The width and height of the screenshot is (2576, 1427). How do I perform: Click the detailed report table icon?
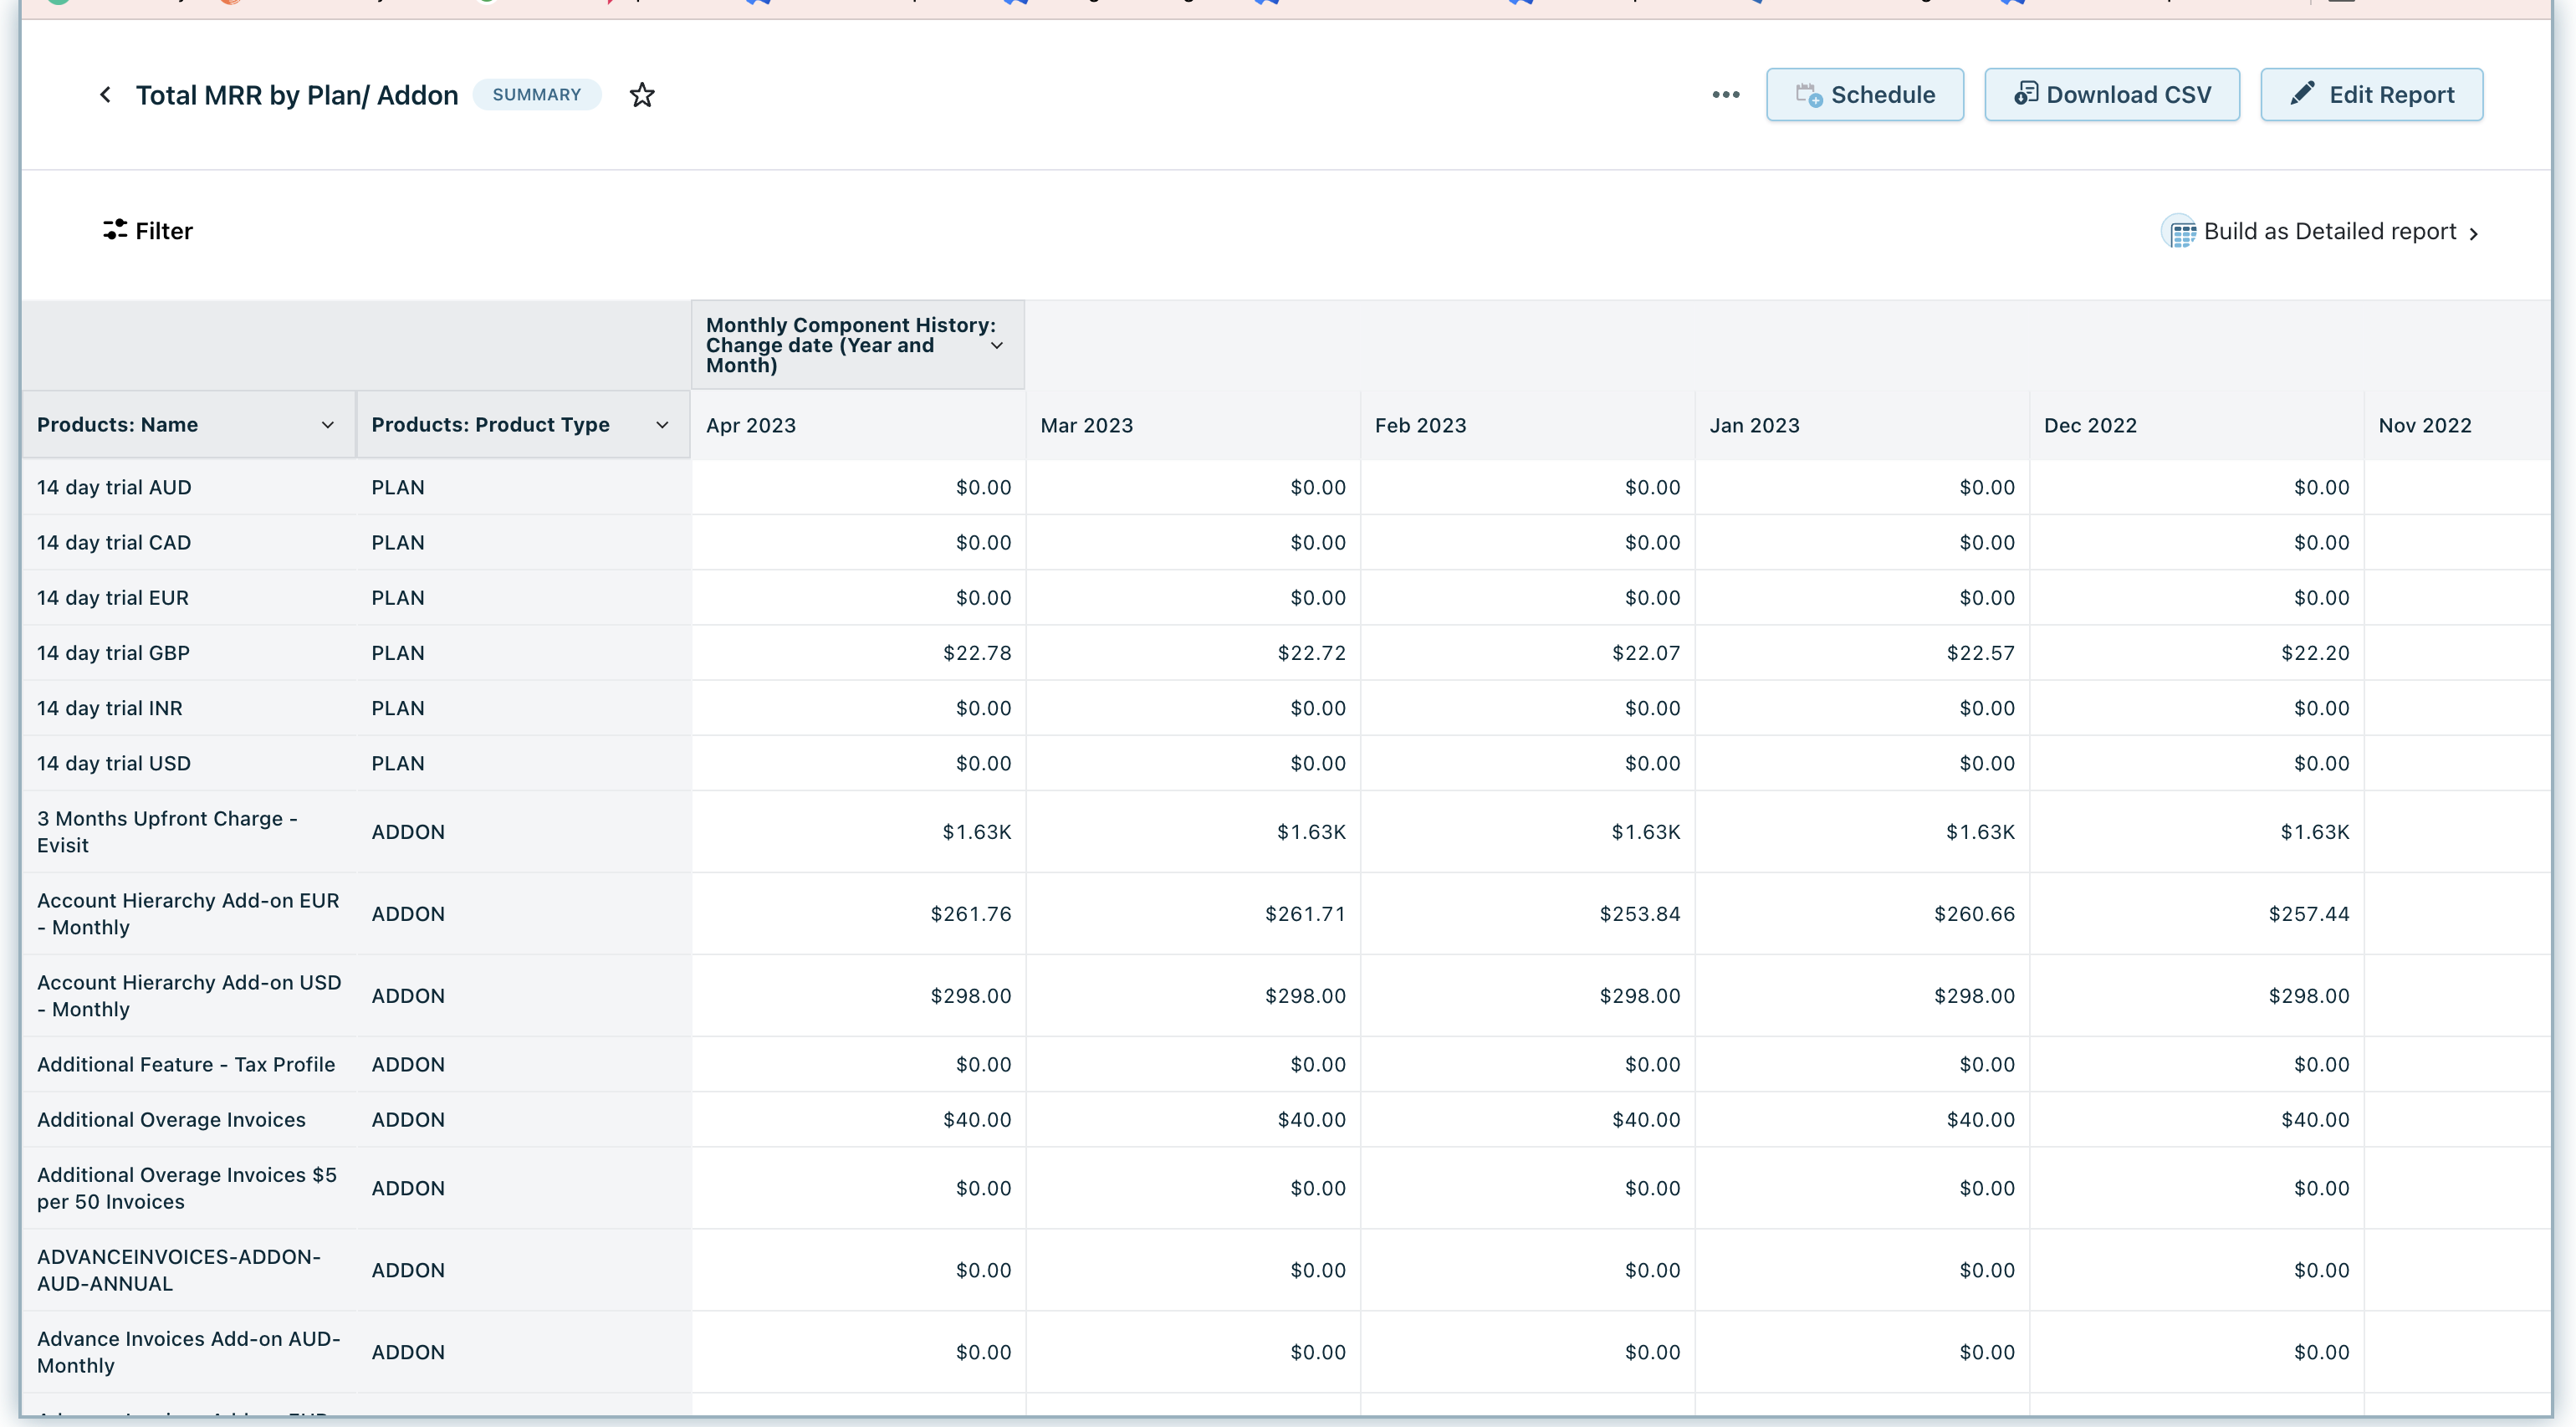[2181, 232]
